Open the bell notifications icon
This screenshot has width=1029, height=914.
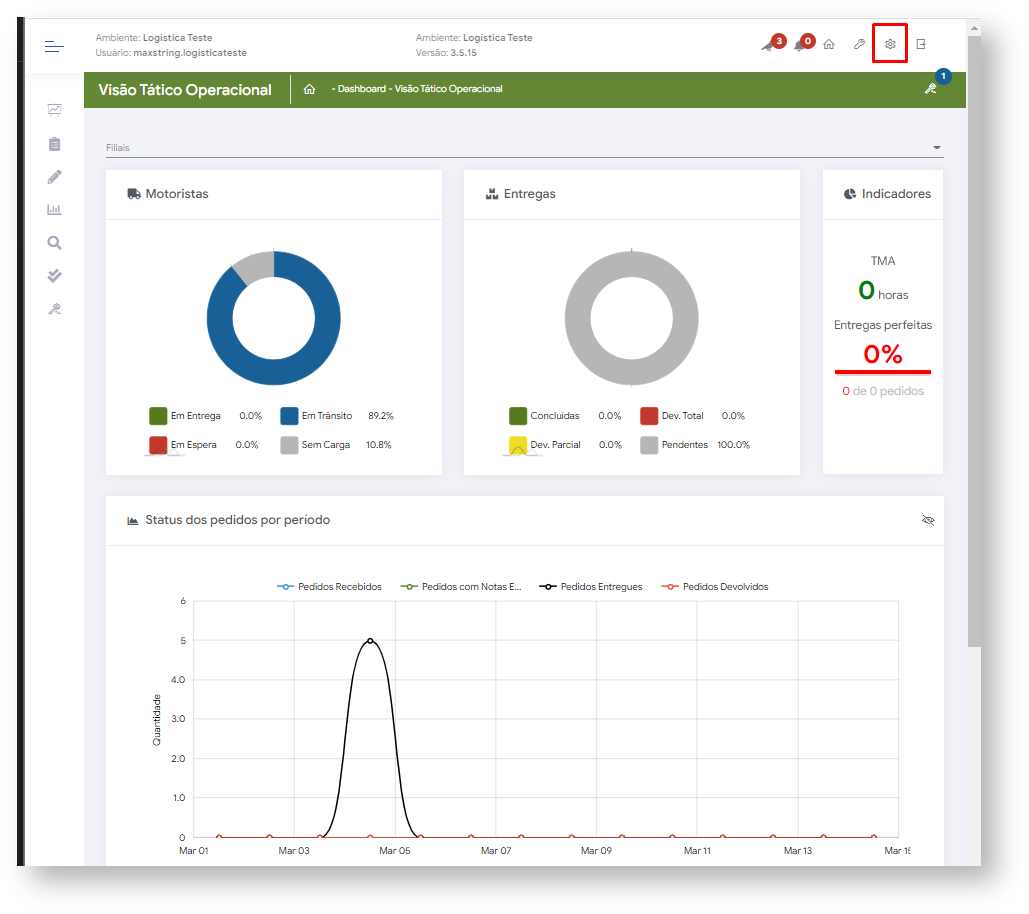tap(800, 46)
